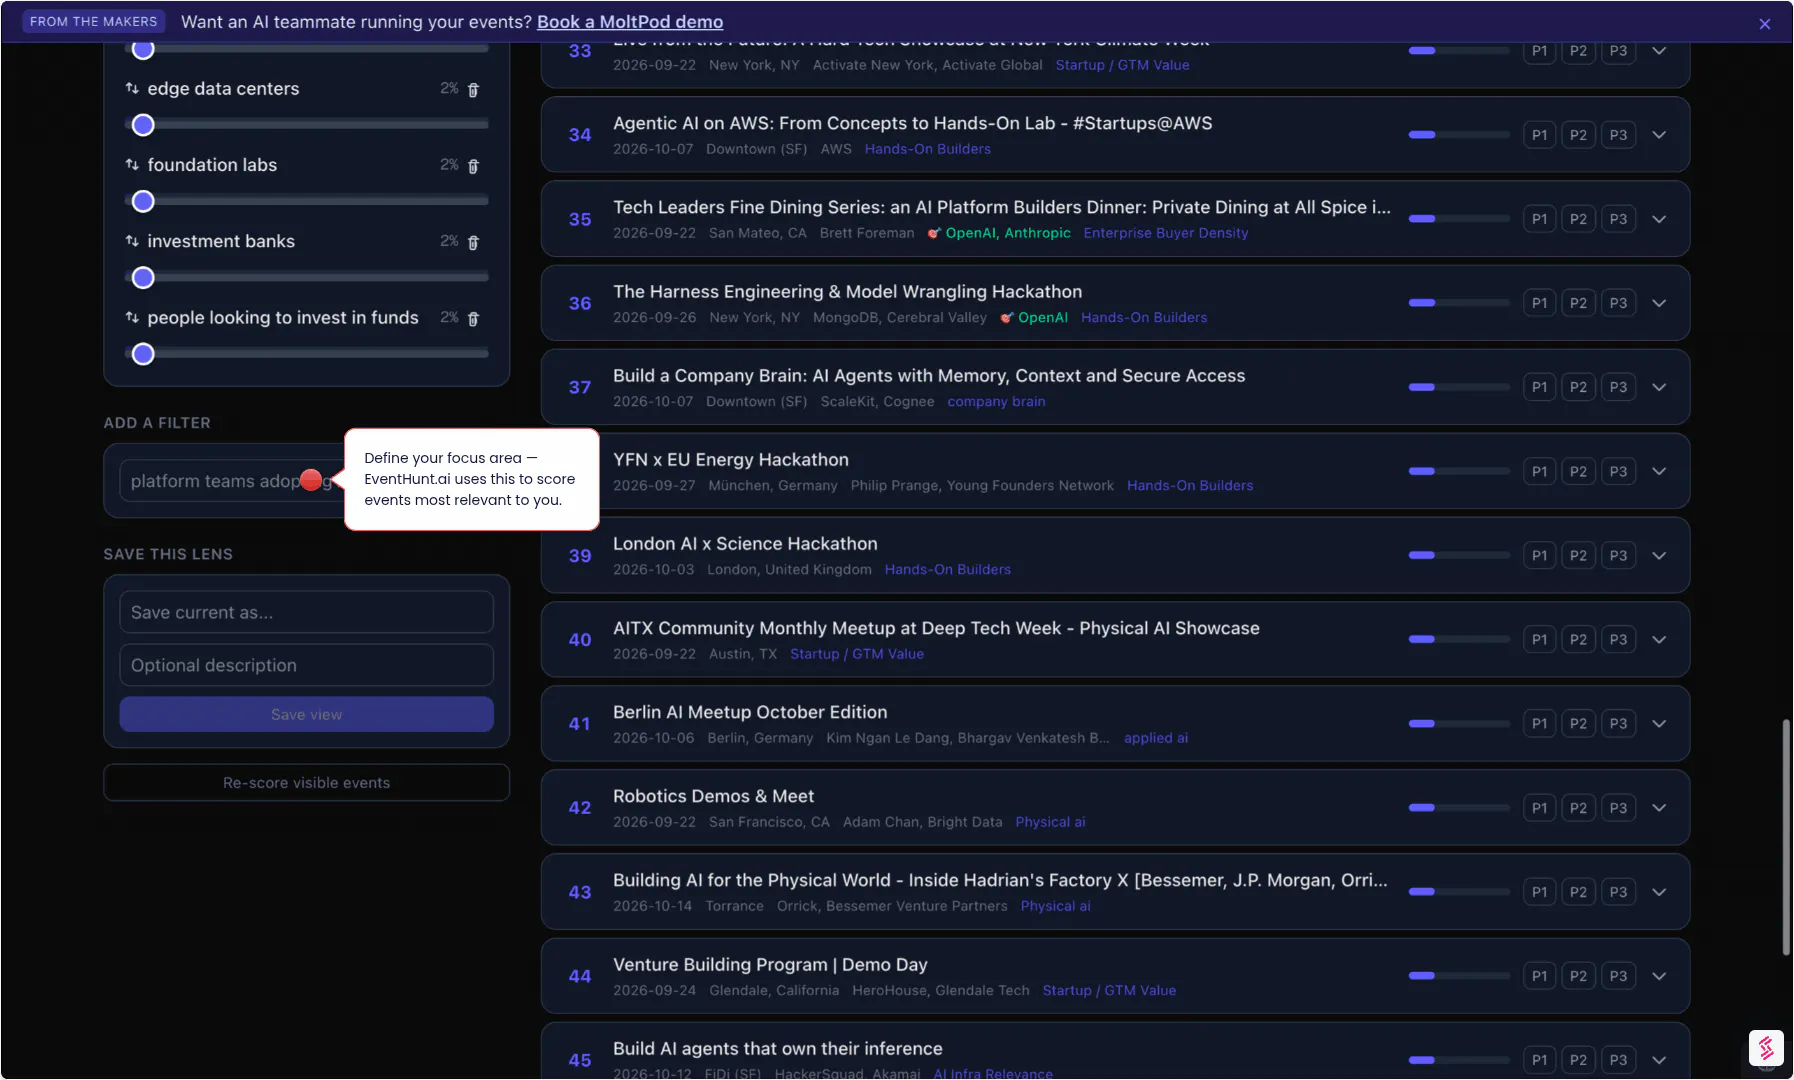
Task: Click Startup / GTM Value tag on Venture Building row
Action: point(1109,991)
